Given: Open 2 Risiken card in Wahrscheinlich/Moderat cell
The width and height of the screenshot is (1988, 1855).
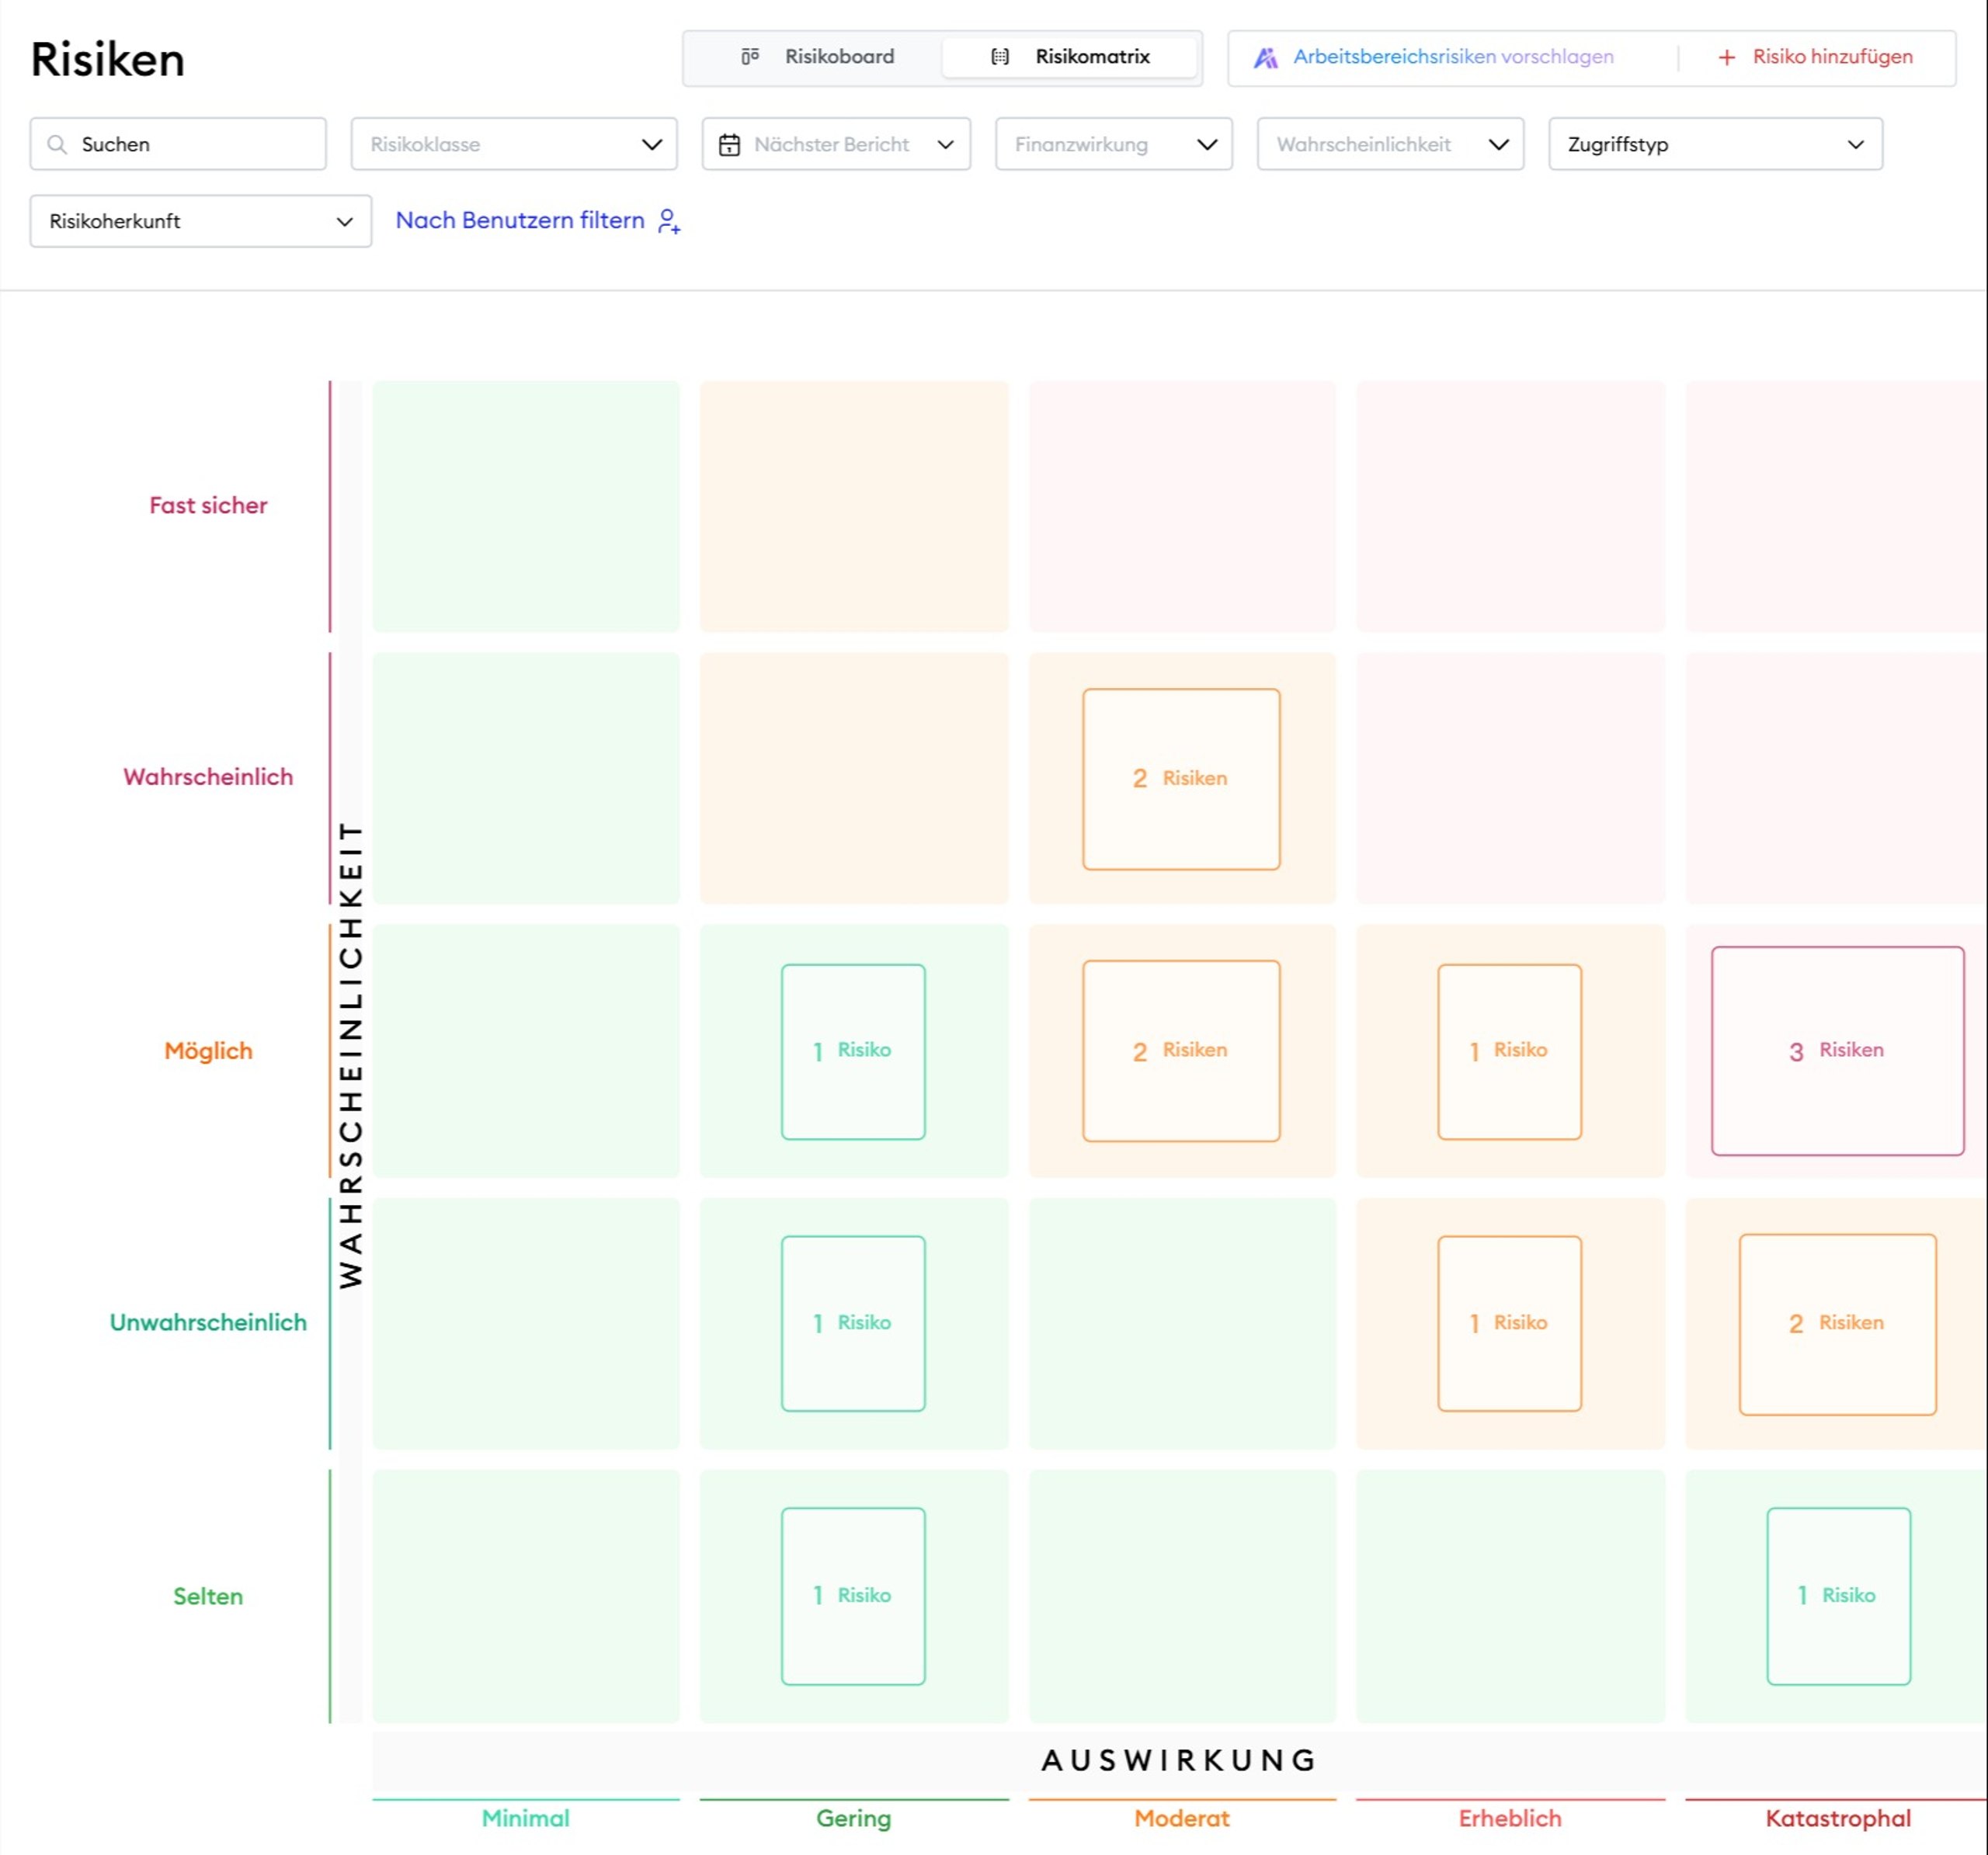Looking at the screenshot, I should pos(1181,779).
